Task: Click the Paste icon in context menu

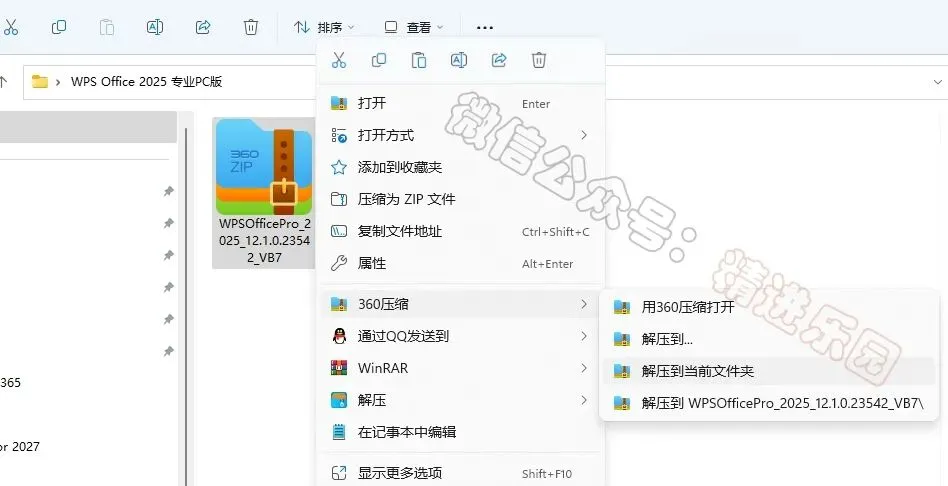Action: coord(418,60)
